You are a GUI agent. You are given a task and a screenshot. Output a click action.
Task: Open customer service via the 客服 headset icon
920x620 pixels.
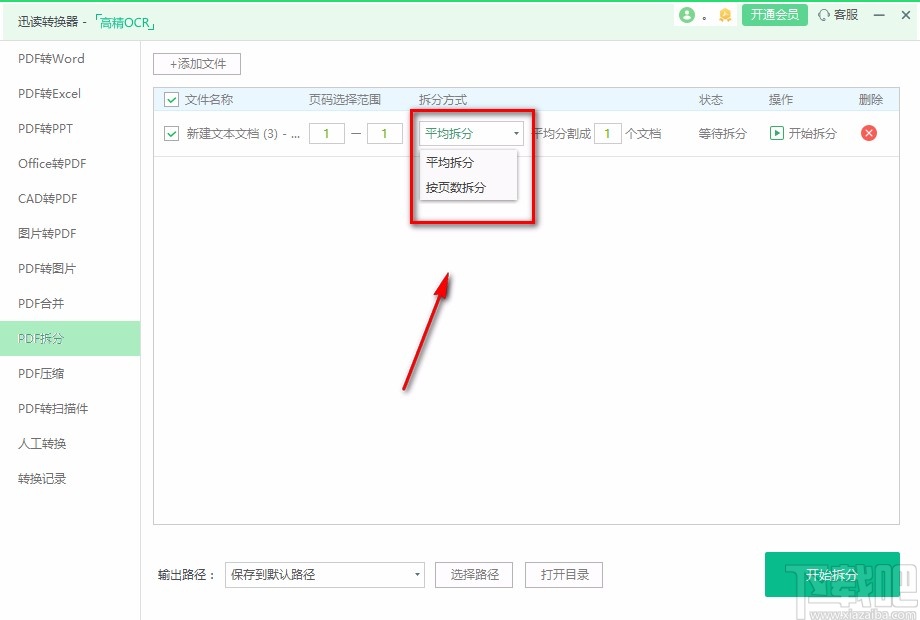pos(837,16)
